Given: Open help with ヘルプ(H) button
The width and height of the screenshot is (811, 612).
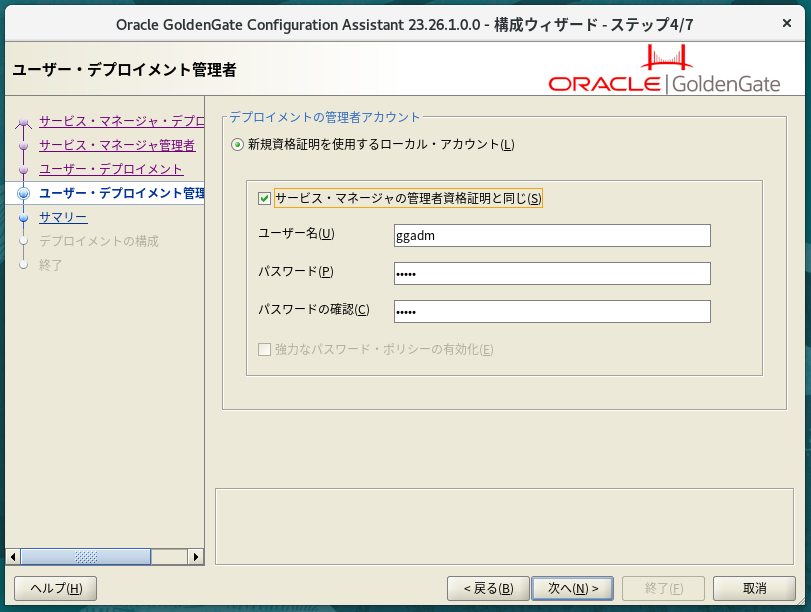Looking at the screenshot, I should coord(56,588).
